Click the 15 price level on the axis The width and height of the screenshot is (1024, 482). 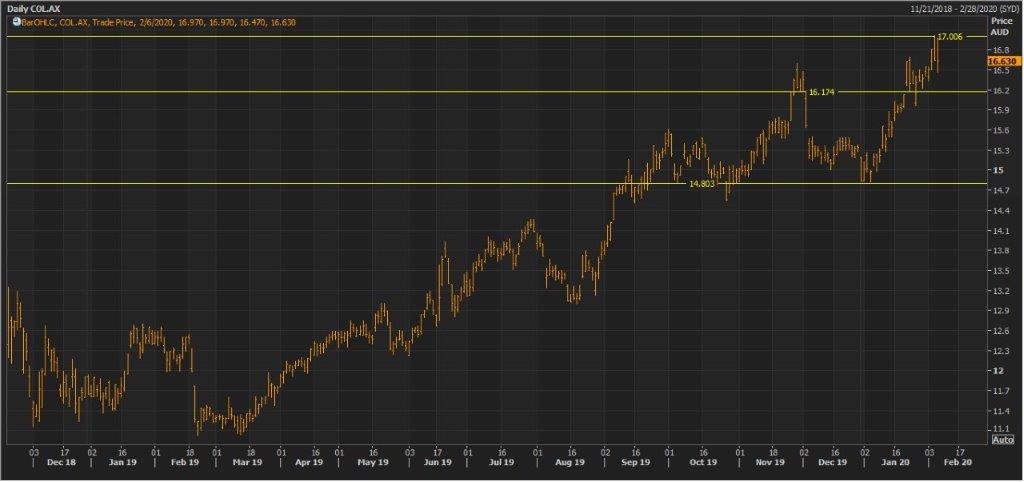pos(996,170)
